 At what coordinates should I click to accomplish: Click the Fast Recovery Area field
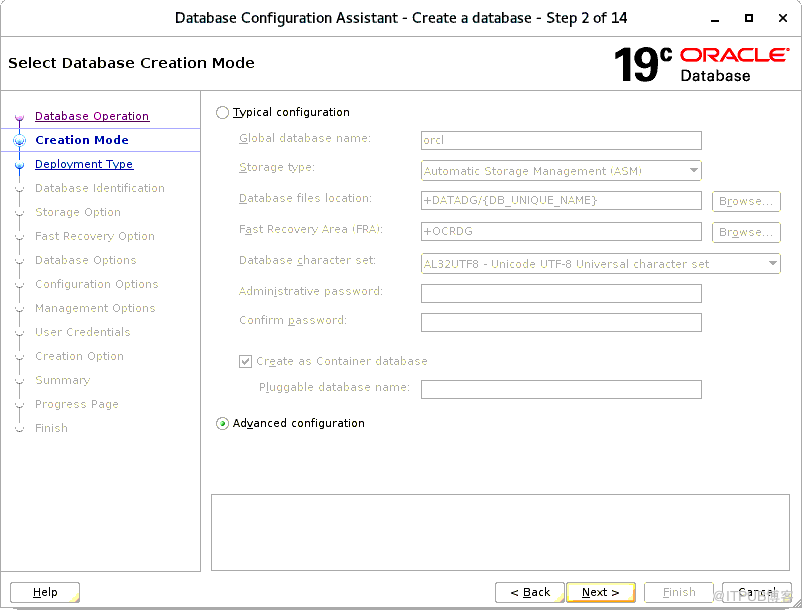coord(561,231)
